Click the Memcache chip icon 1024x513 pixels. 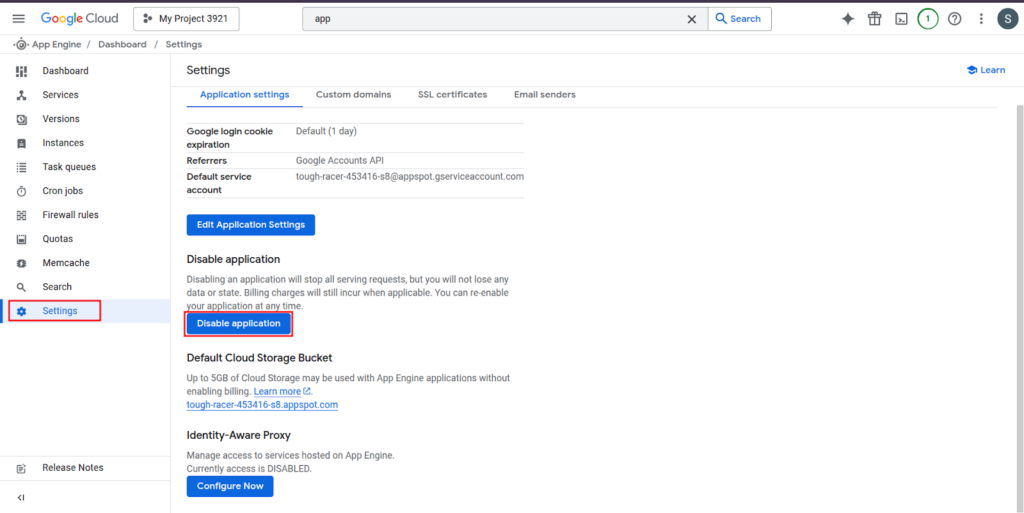click(22, 263)
